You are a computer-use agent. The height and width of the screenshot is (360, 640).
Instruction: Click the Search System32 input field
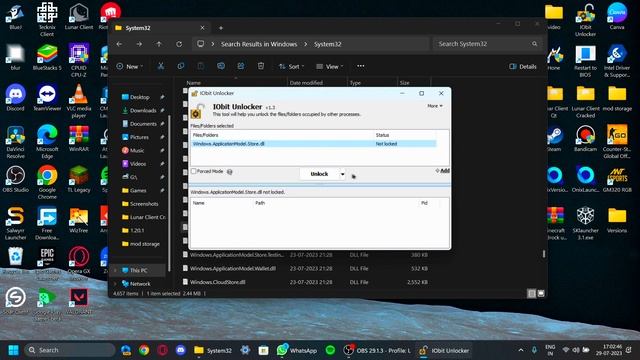tap(488, 44)
